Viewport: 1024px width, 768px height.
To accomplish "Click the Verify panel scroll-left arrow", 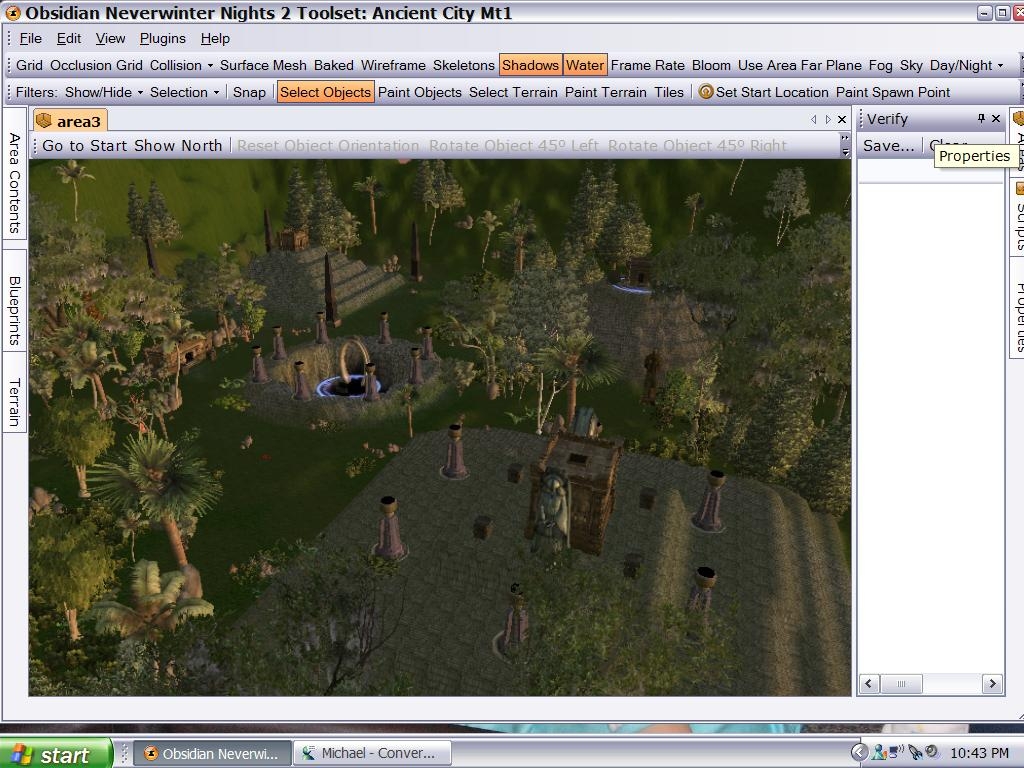I will 869,684.
